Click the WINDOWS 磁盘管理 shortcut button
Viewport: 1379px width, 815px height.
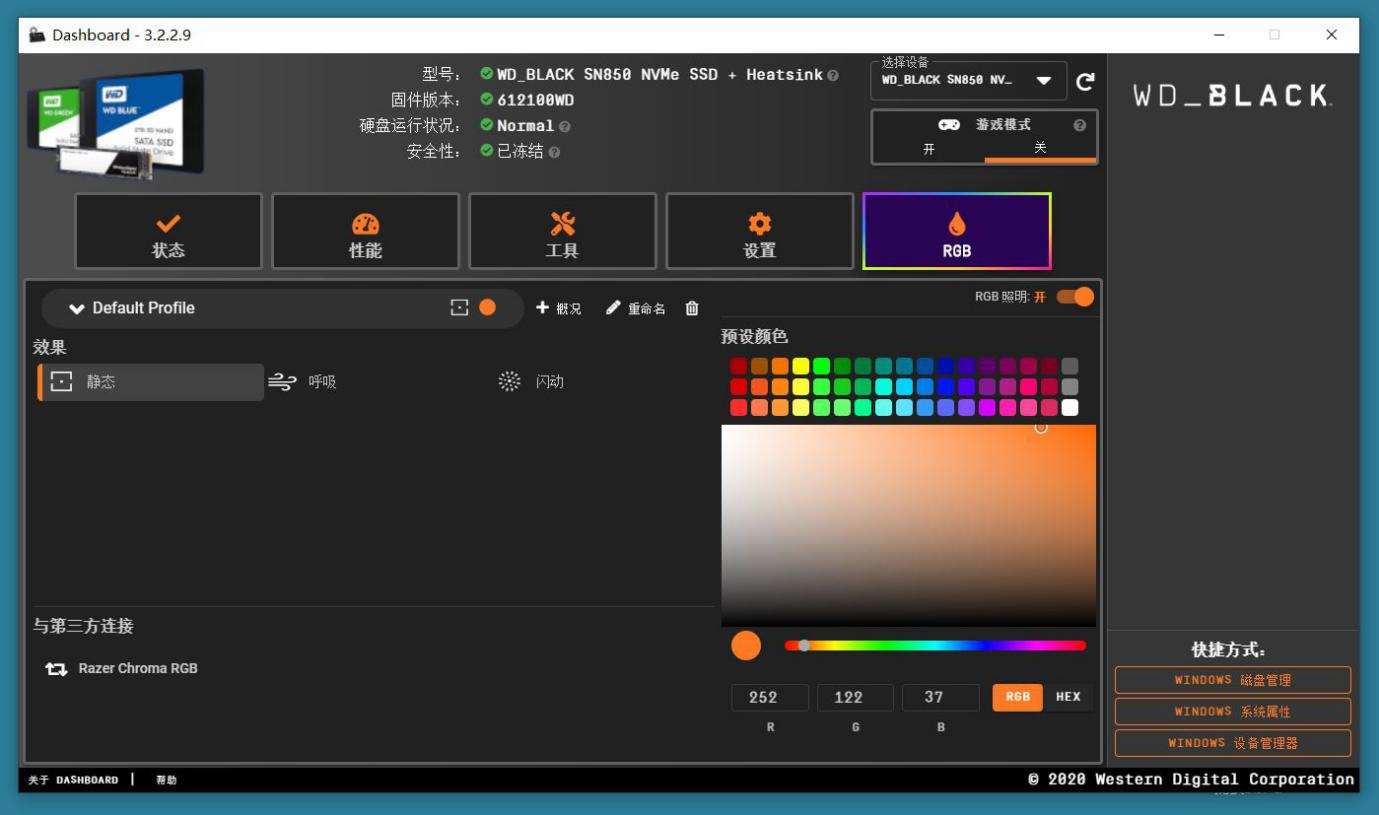click(x=1233, y=680)
